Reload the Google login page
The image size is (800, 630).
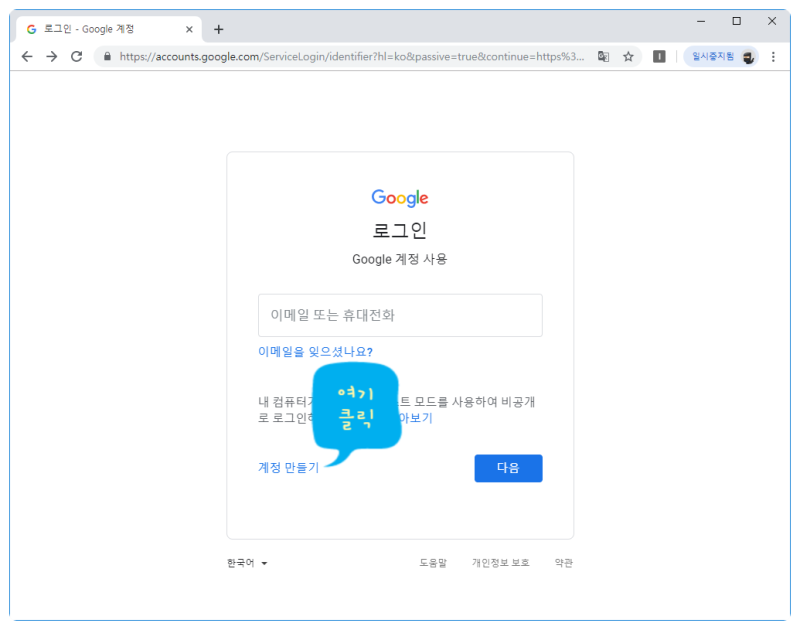coord(77,57)
